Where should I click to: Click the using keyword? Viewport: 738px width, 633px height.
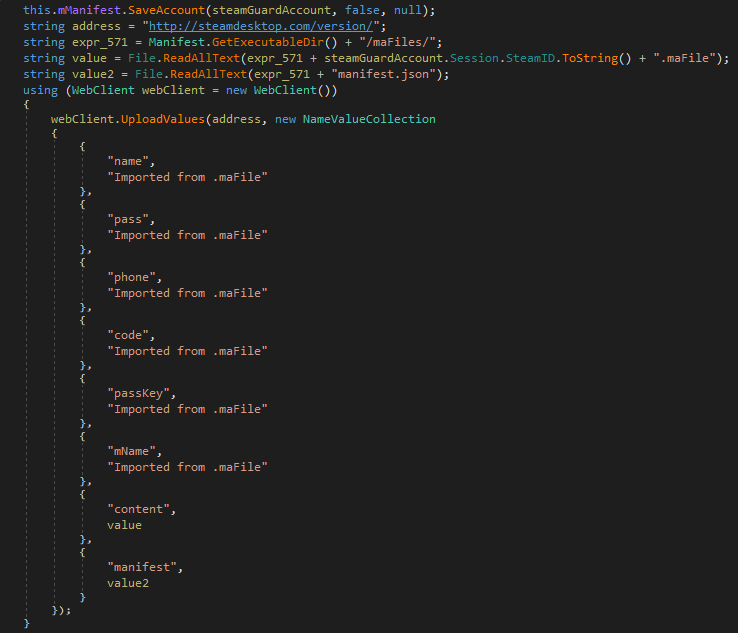click(40, 90)
